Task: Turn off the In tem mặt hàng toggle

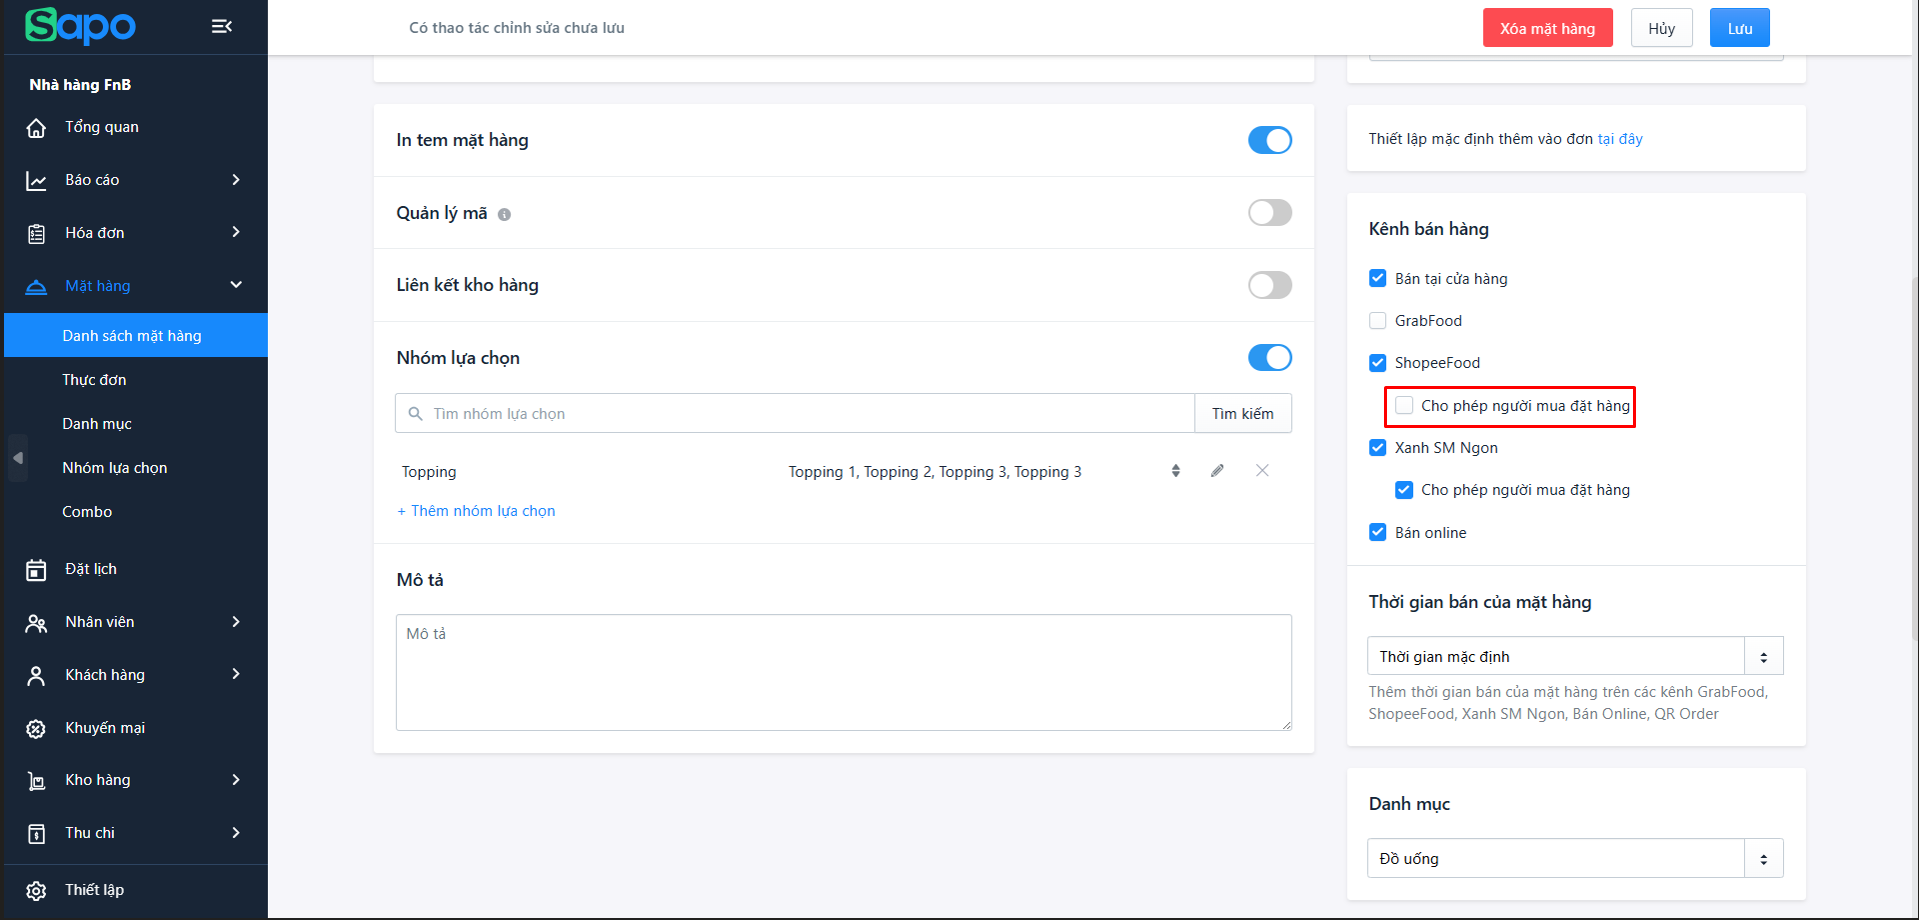Action: click(1269, 140)
